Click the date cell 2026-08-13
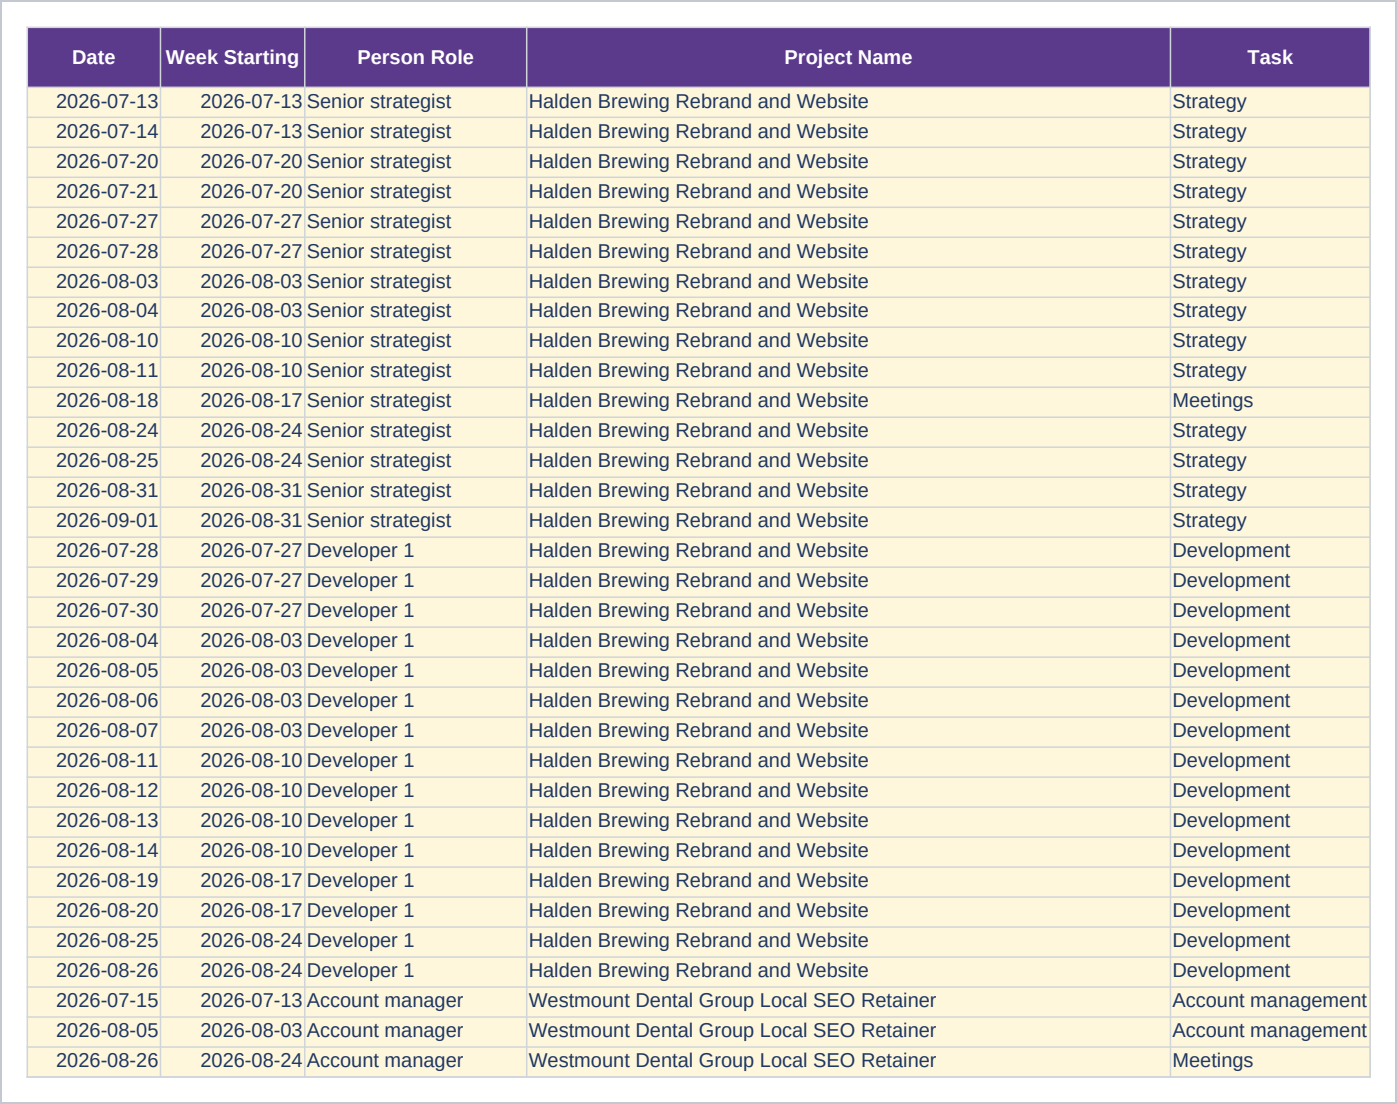This screenshot has height=1104, width=1397. coord(94,821)
